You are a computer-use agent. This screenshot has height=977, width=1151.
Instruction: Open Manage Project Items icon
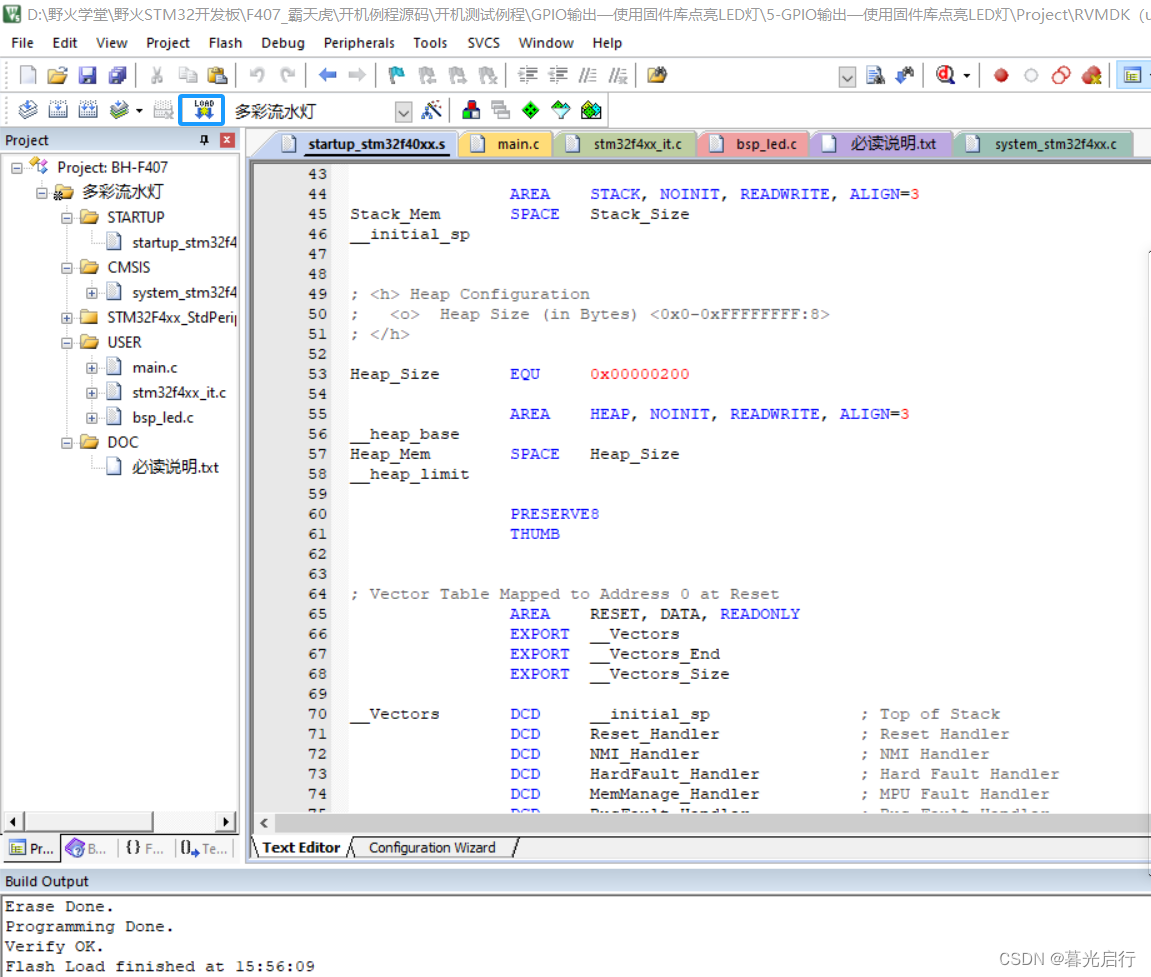[x=471, y=110]
